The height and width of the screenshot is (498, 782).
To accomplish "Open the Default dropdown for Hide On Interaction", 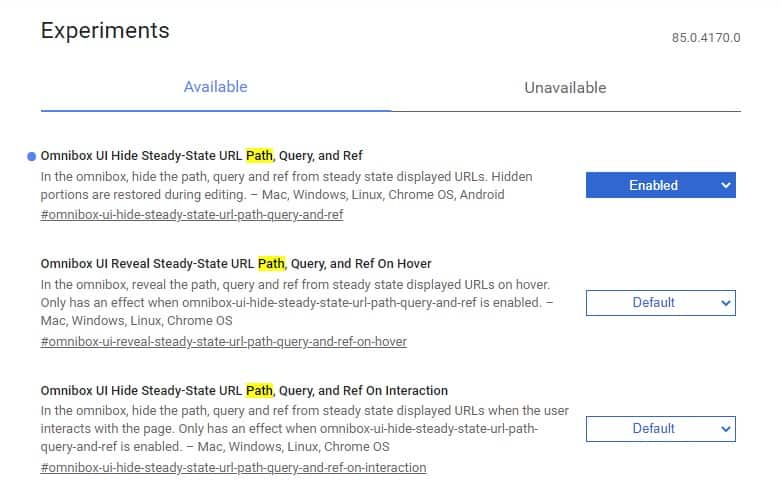I will [x=660, y=428].
